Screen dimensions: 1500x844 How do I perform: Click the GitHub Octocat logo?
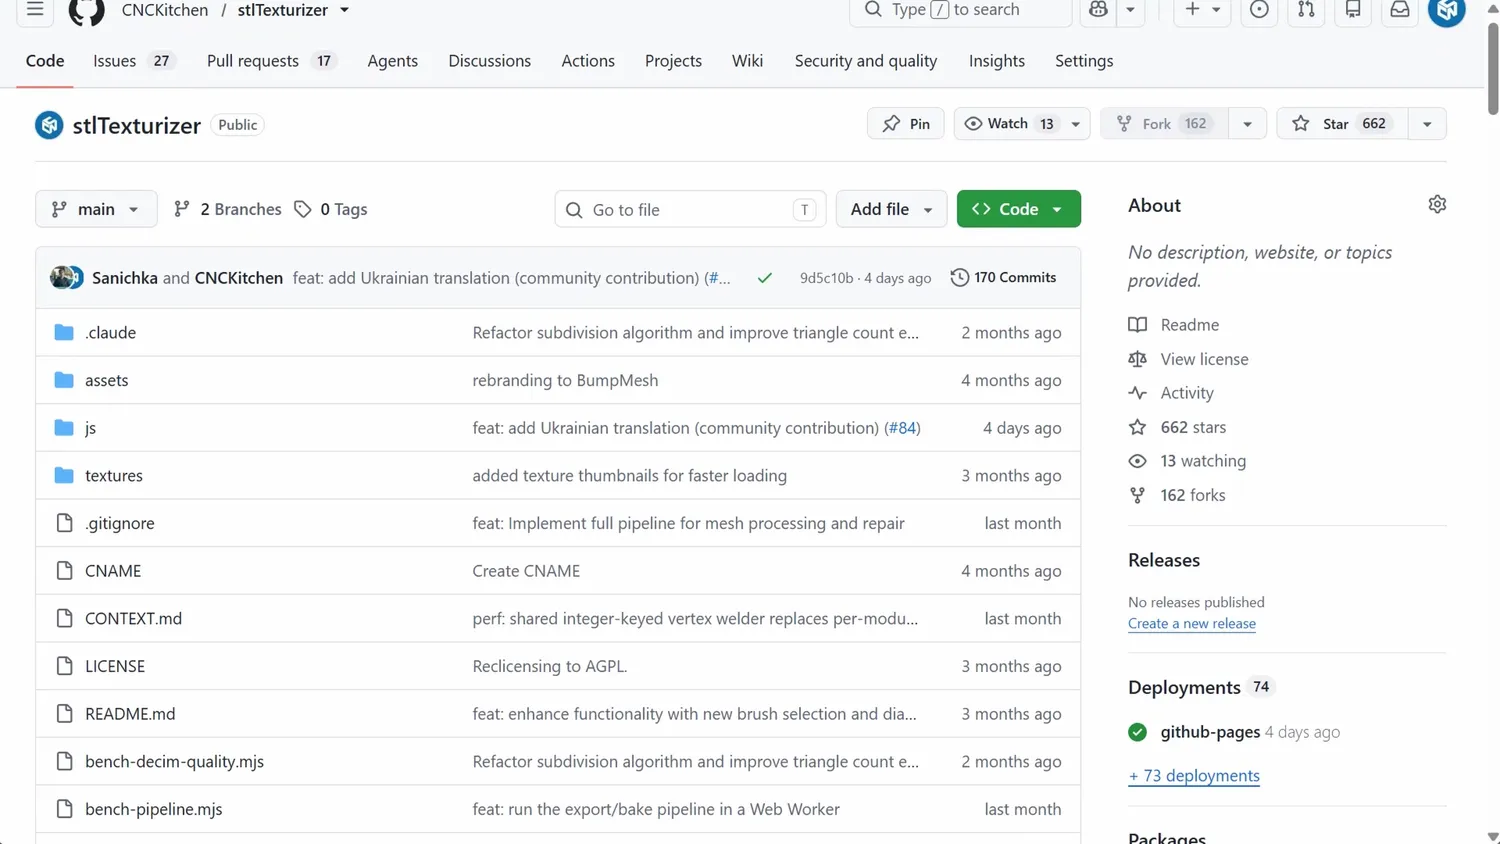86,11
